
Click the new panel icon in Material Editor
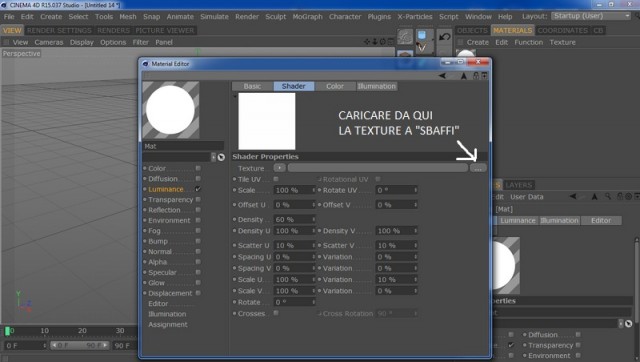[484, 76]
